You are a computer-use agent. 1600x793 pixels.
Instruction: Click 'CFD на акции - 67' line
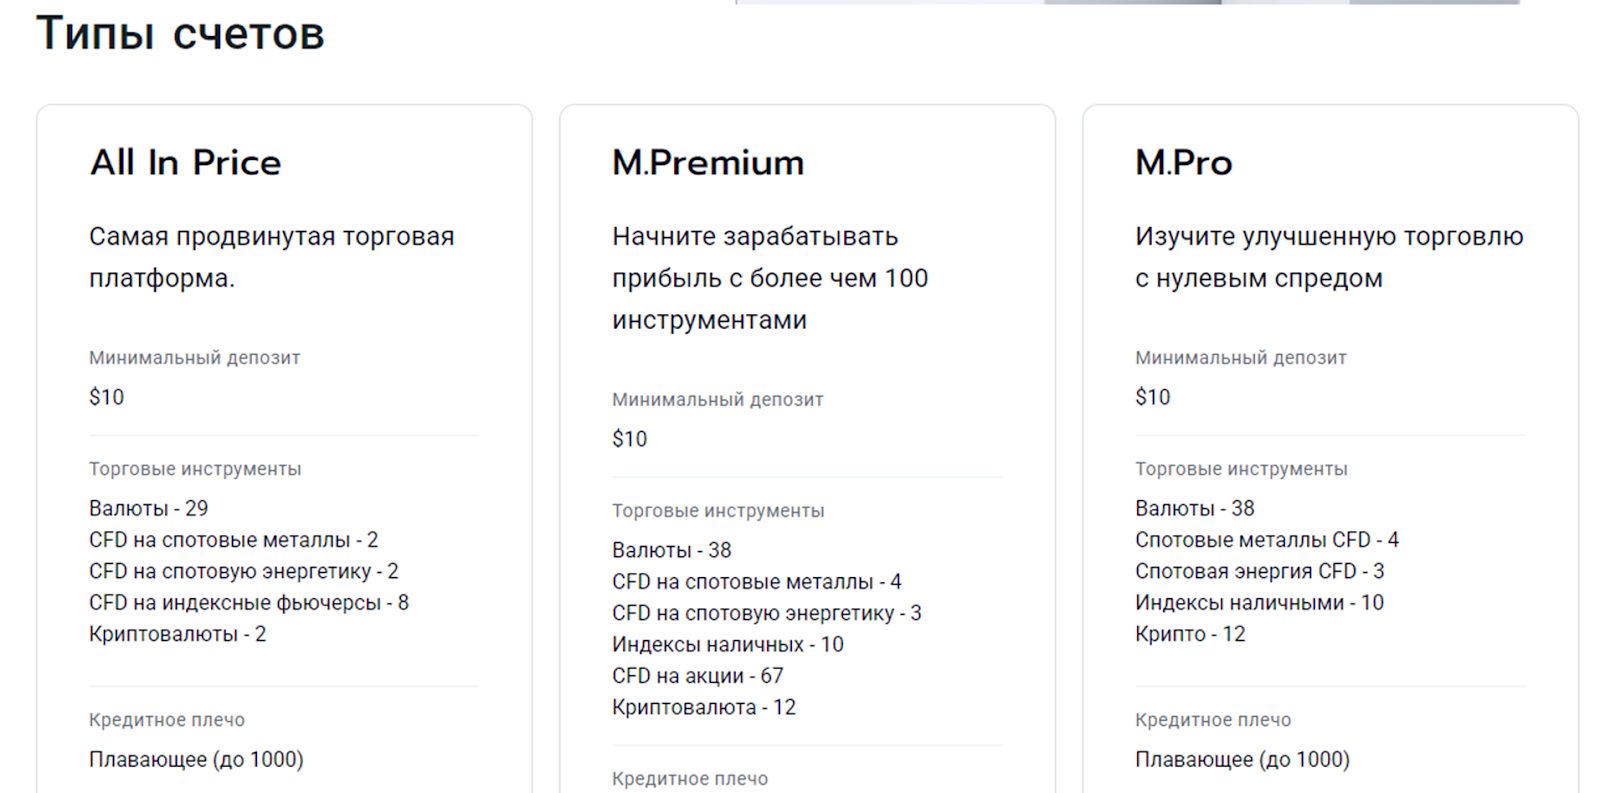pyautogui.click(x=698, y=676)
